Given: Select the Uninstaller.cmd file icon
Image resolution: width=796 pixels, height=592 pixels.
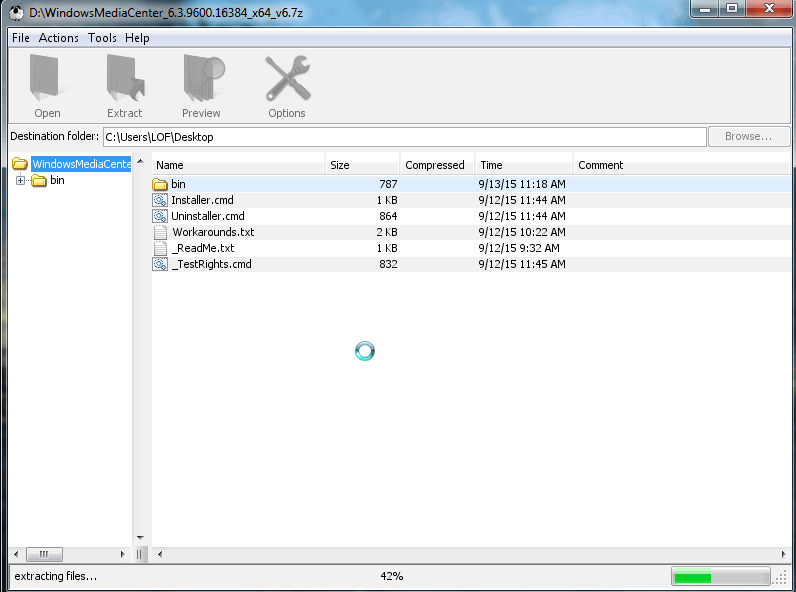Looking at the screenshot, I should [160, 216].
